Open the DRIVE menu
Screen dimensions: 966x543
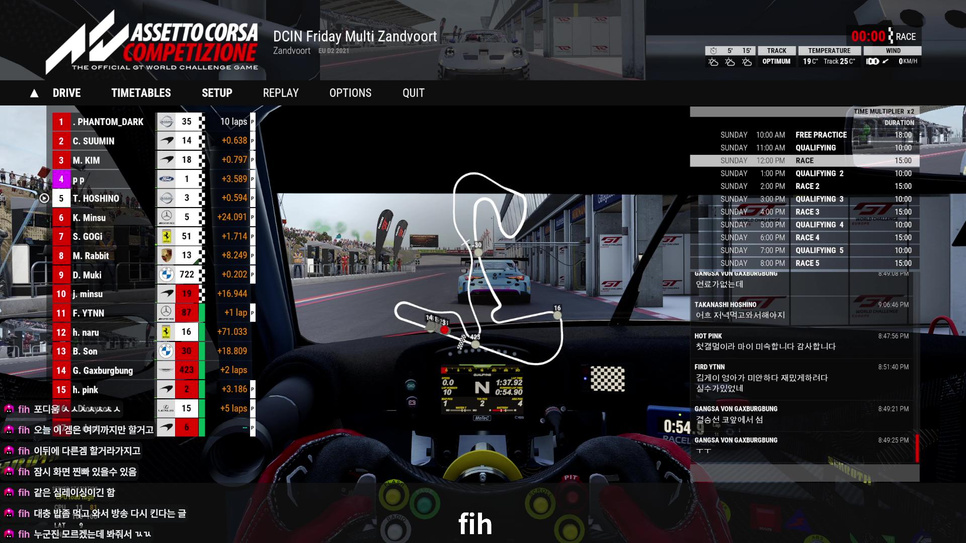[x=67, y=93]
